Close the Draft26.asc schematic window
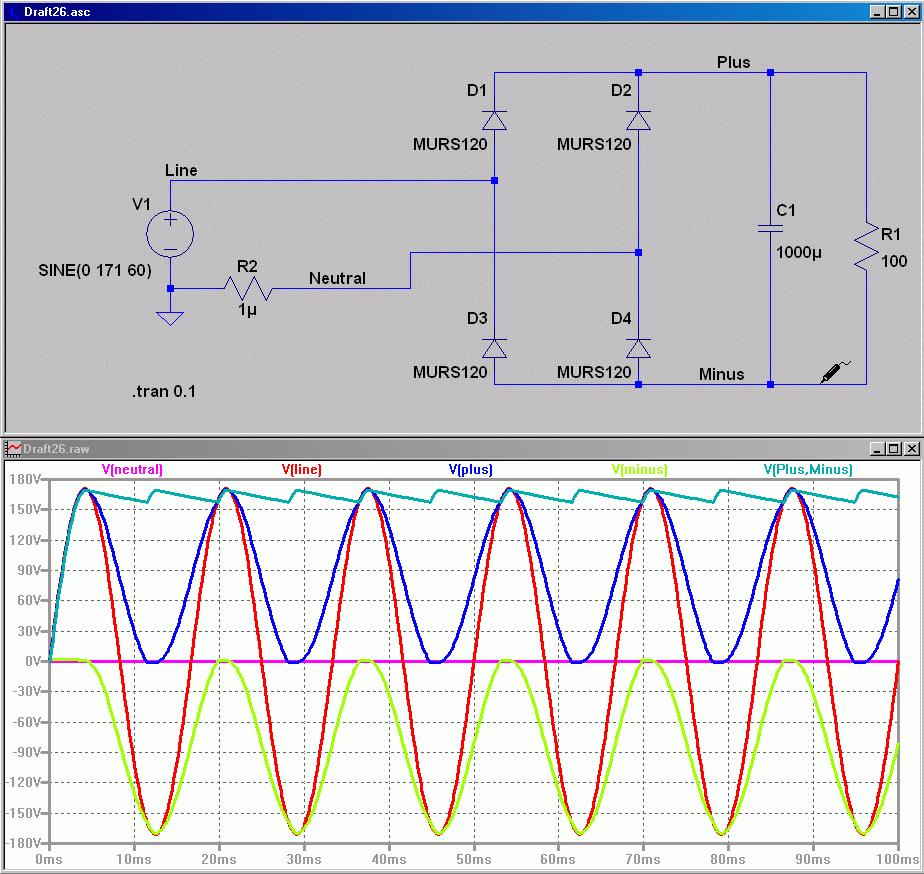 tap(911, 12)
